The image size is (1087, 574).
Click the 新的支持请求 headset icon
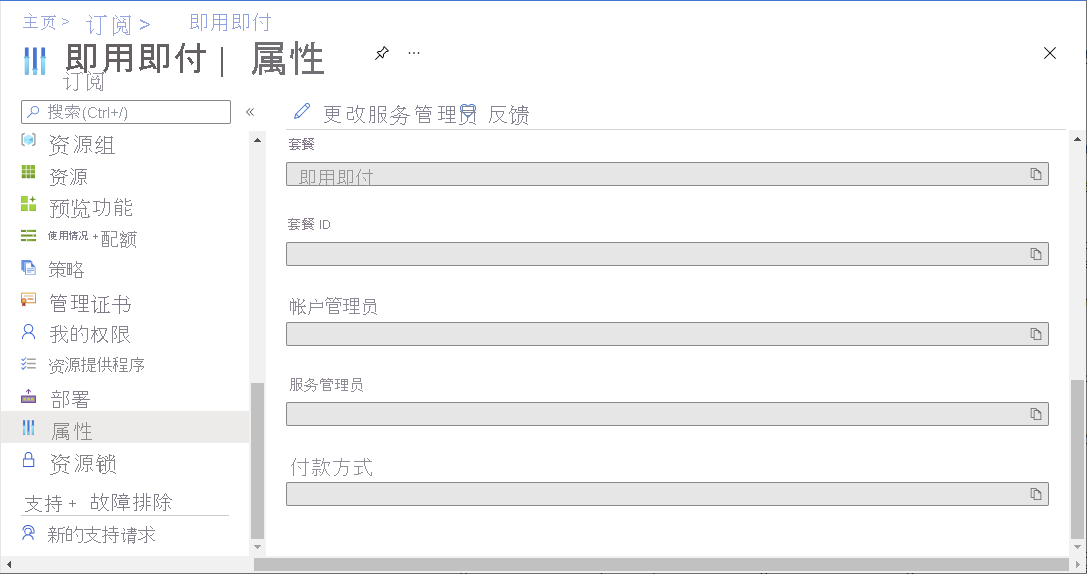pos(28,532)
